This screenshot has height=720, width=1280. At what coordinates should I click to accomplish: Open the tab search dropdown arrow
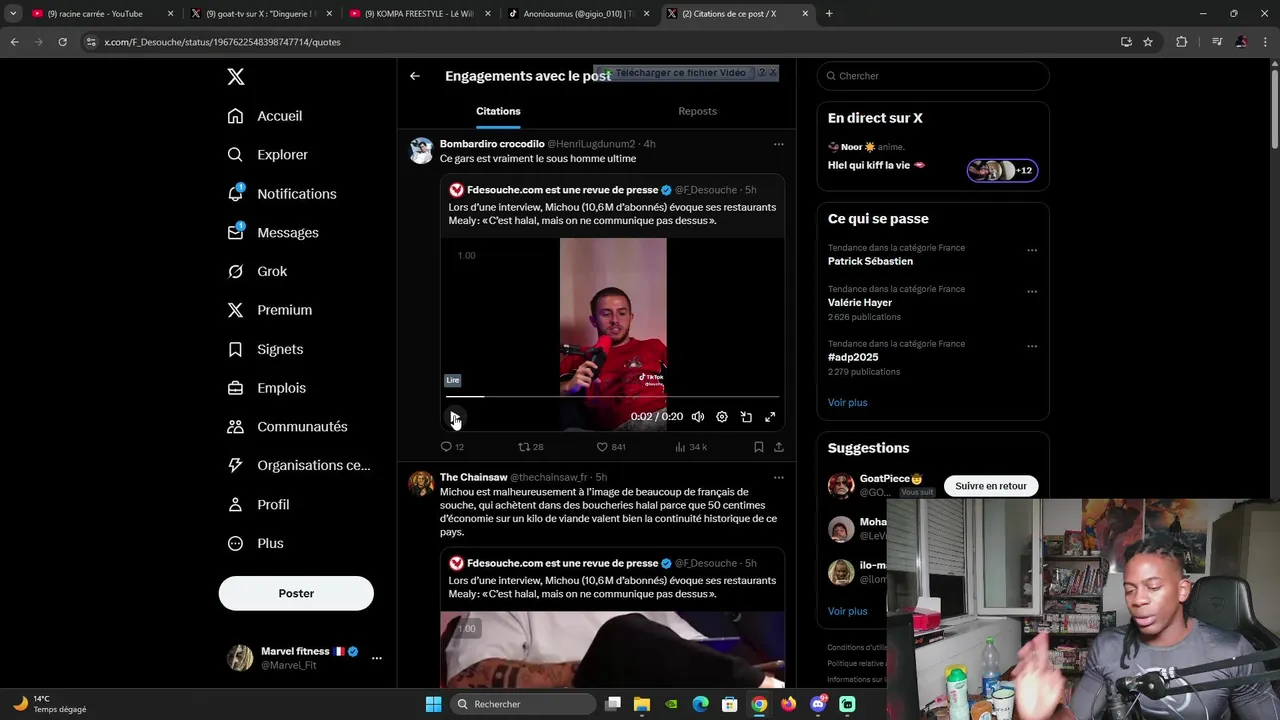(x=13, y=14)
